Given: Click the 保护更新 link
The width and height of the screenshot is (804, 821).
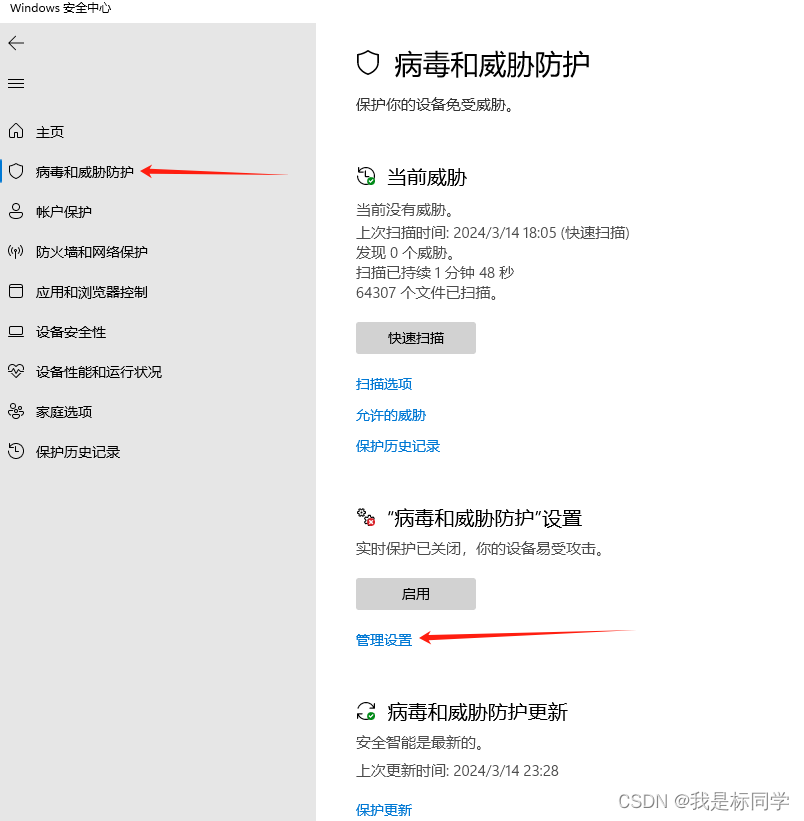Looking at the screenshot, I should point(384,810).
